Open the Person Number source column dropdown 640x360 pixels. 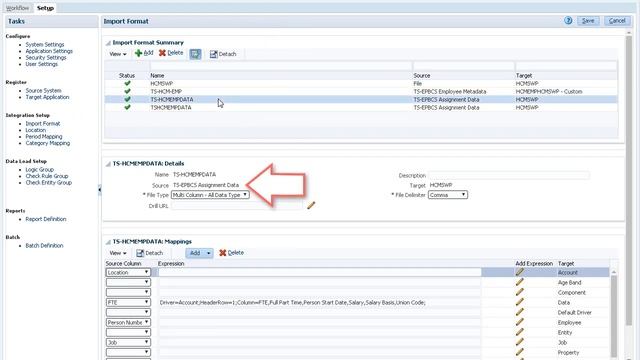[128, 322]
